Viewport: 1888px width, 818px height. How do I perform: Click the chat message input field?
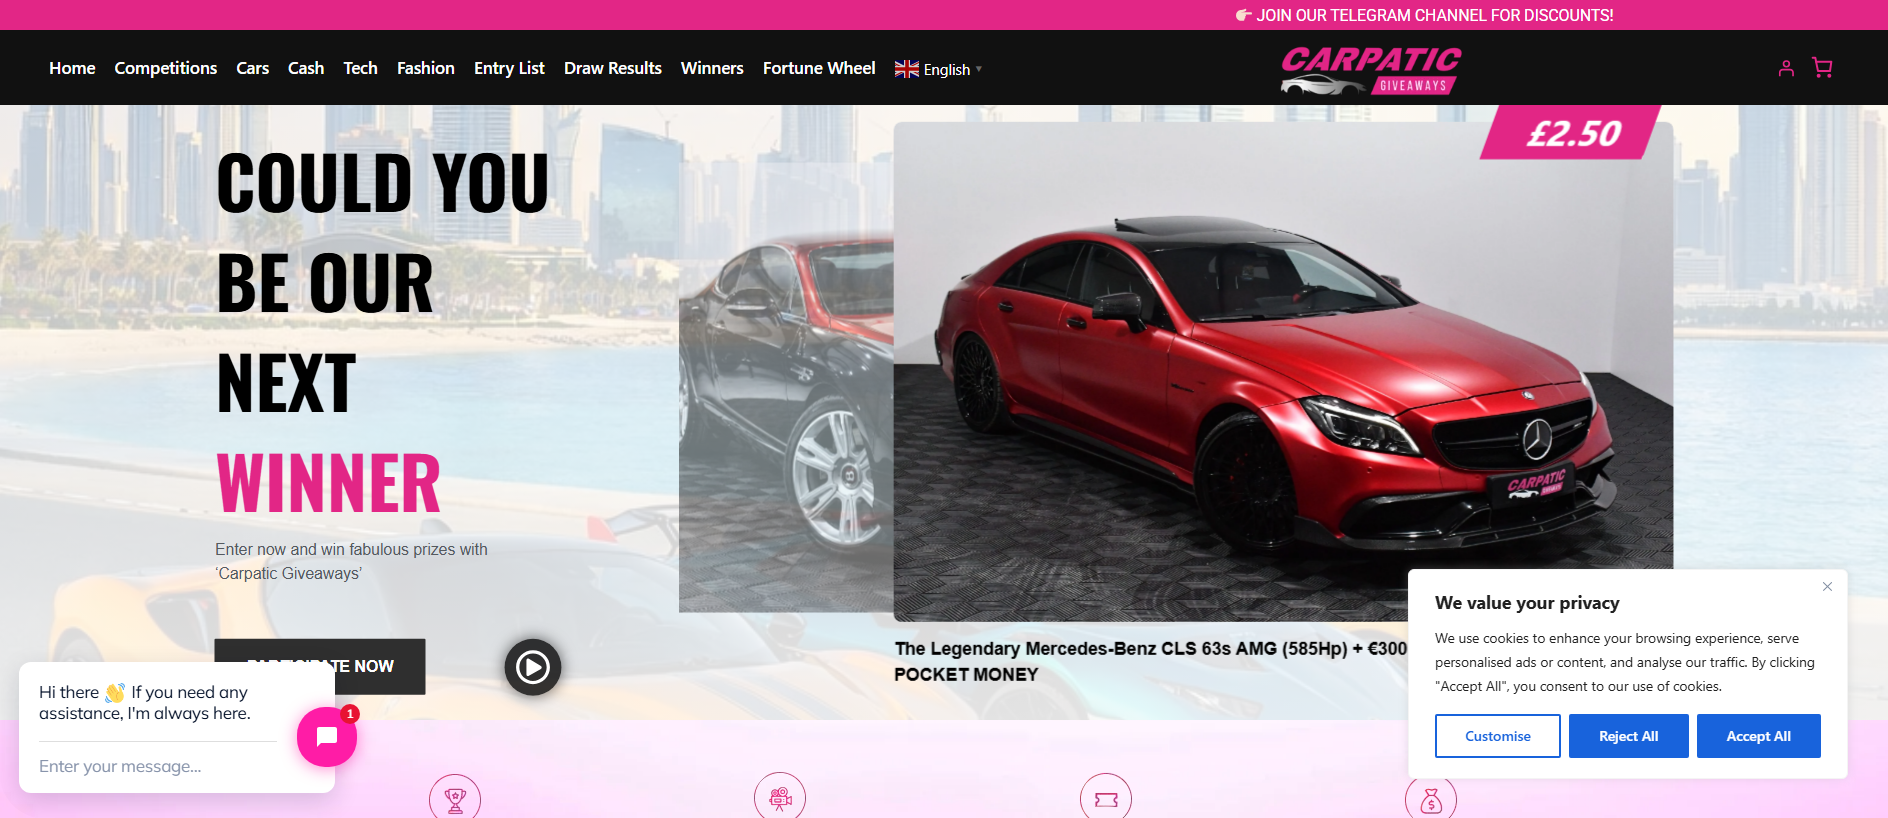pyautogui.click(x=157, y=766)
